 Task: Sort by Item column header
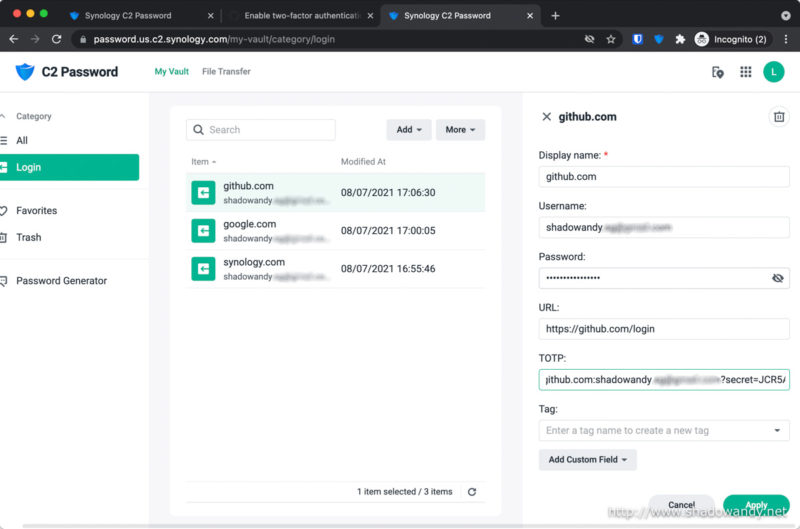point(204,162)
